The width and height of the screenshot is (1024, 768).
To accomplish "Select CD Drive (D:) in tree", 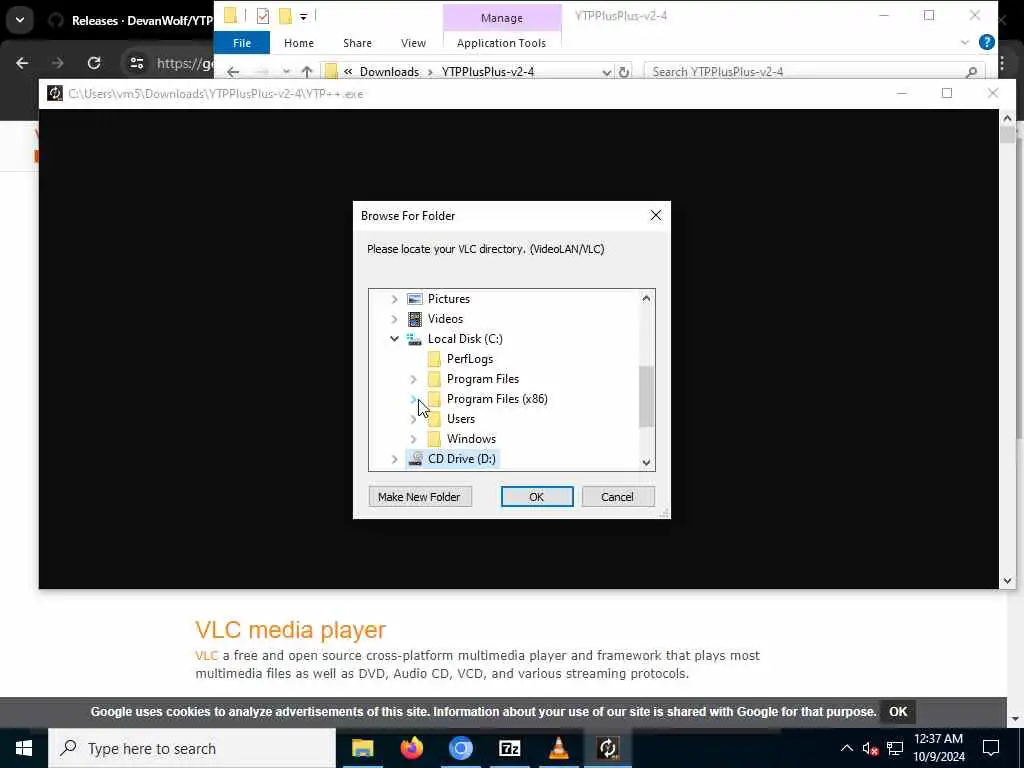I will [462, 459].
